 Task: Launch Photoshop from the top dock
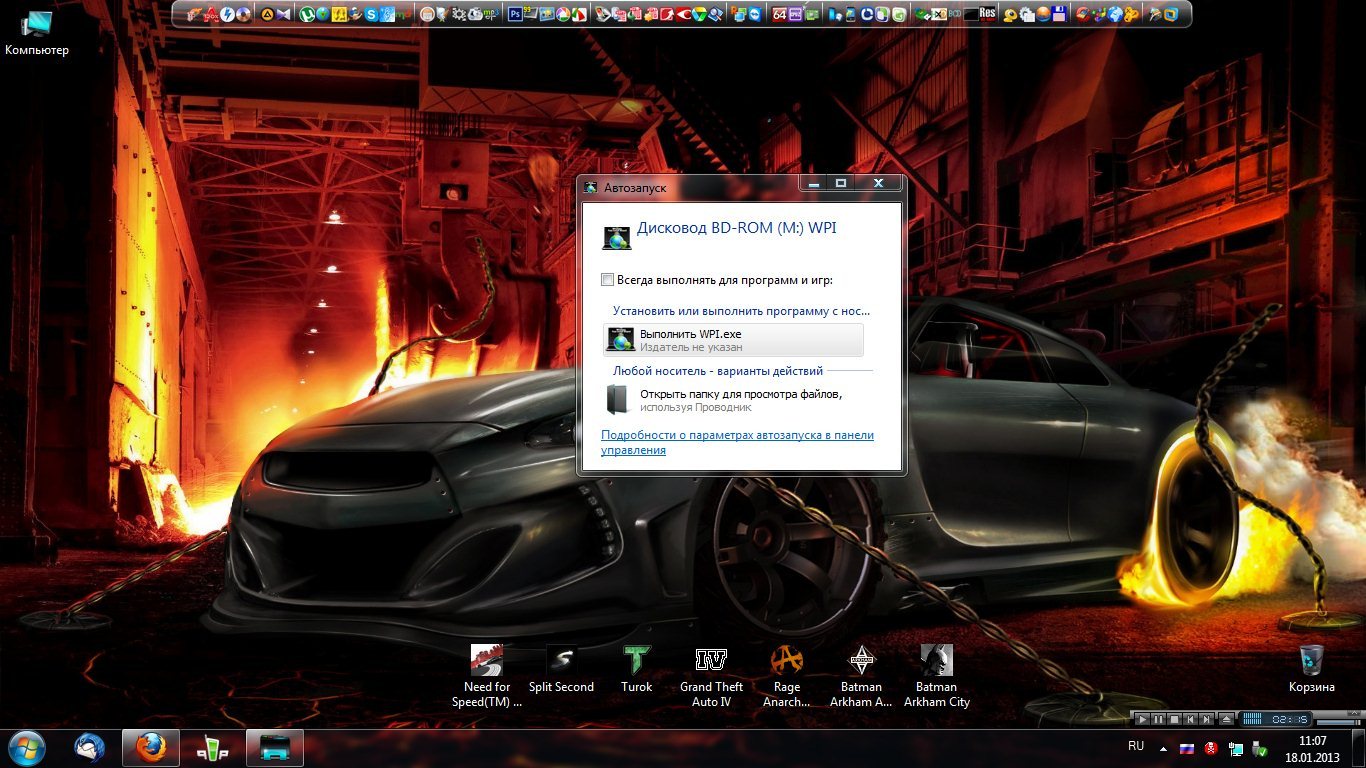pos(515,14)
